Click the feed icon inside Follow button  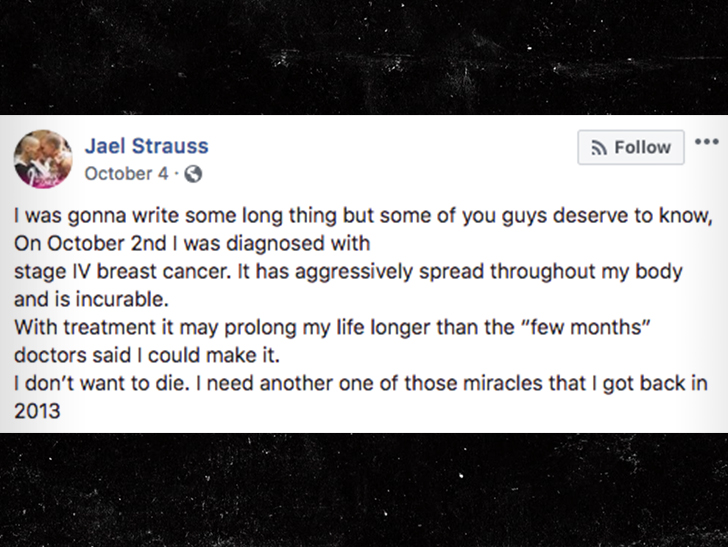tap(599, 148)
